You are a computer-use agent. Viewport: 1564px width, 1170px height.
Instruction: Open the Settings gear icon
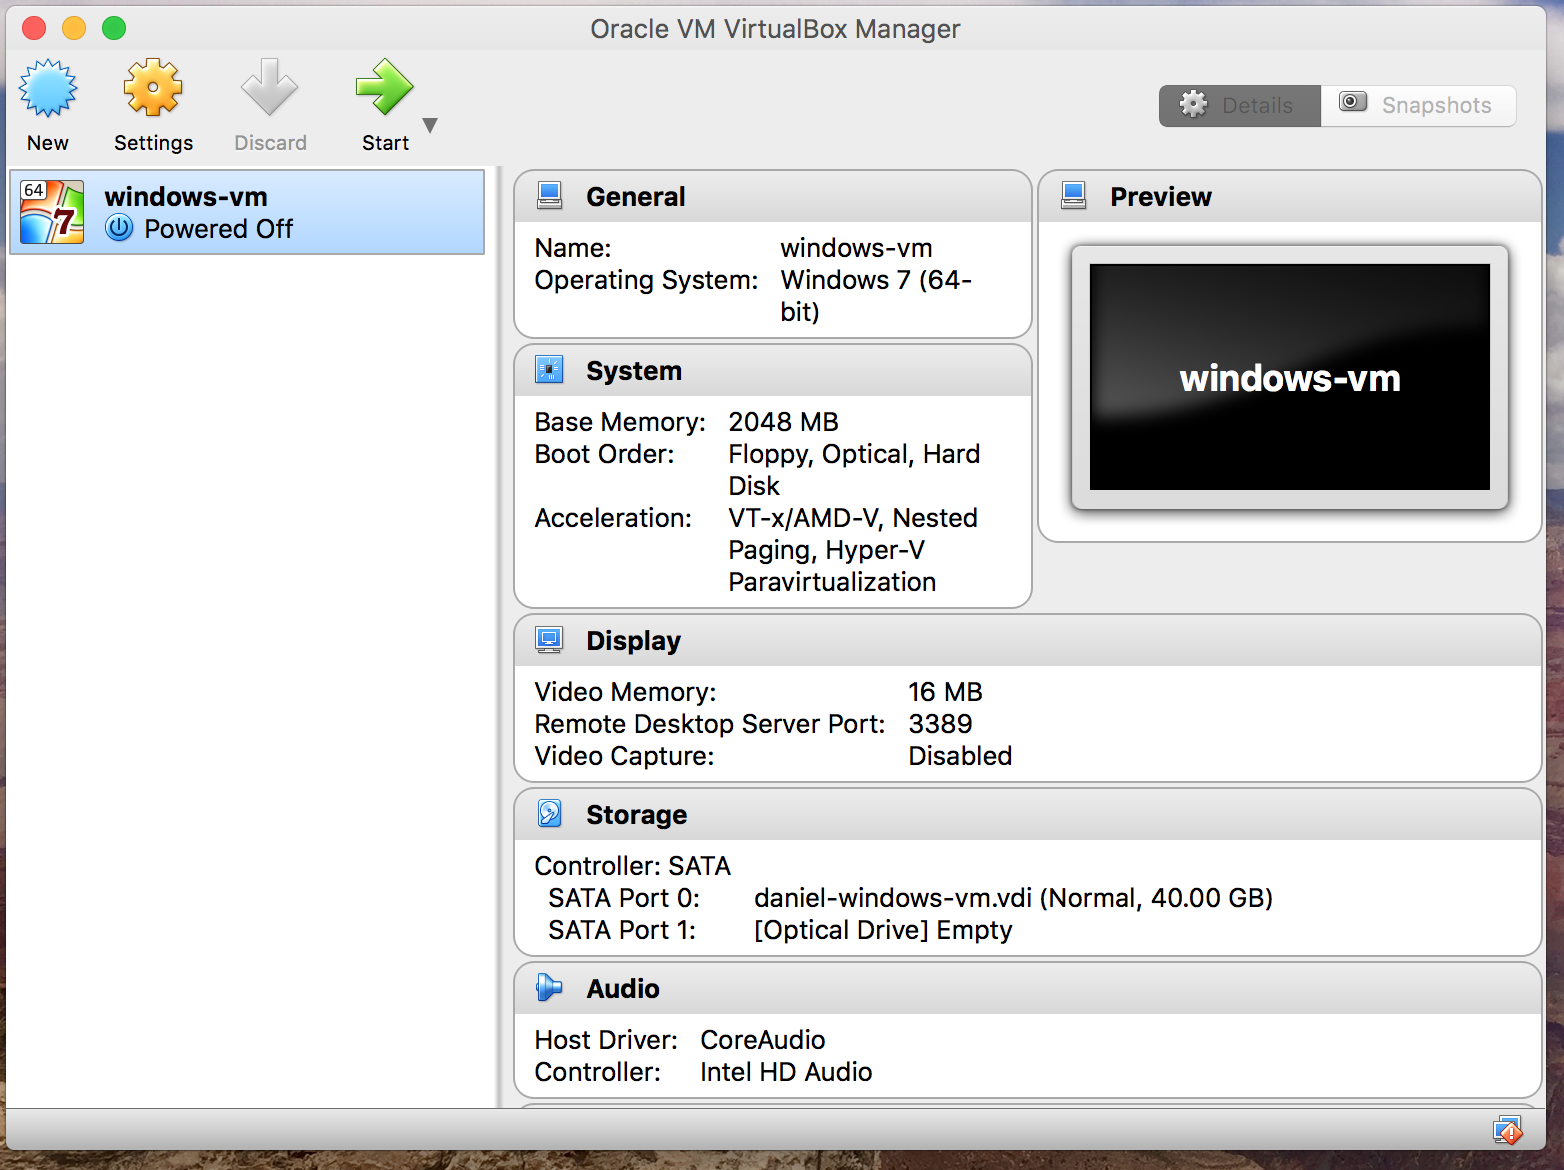tap(153, 88)
